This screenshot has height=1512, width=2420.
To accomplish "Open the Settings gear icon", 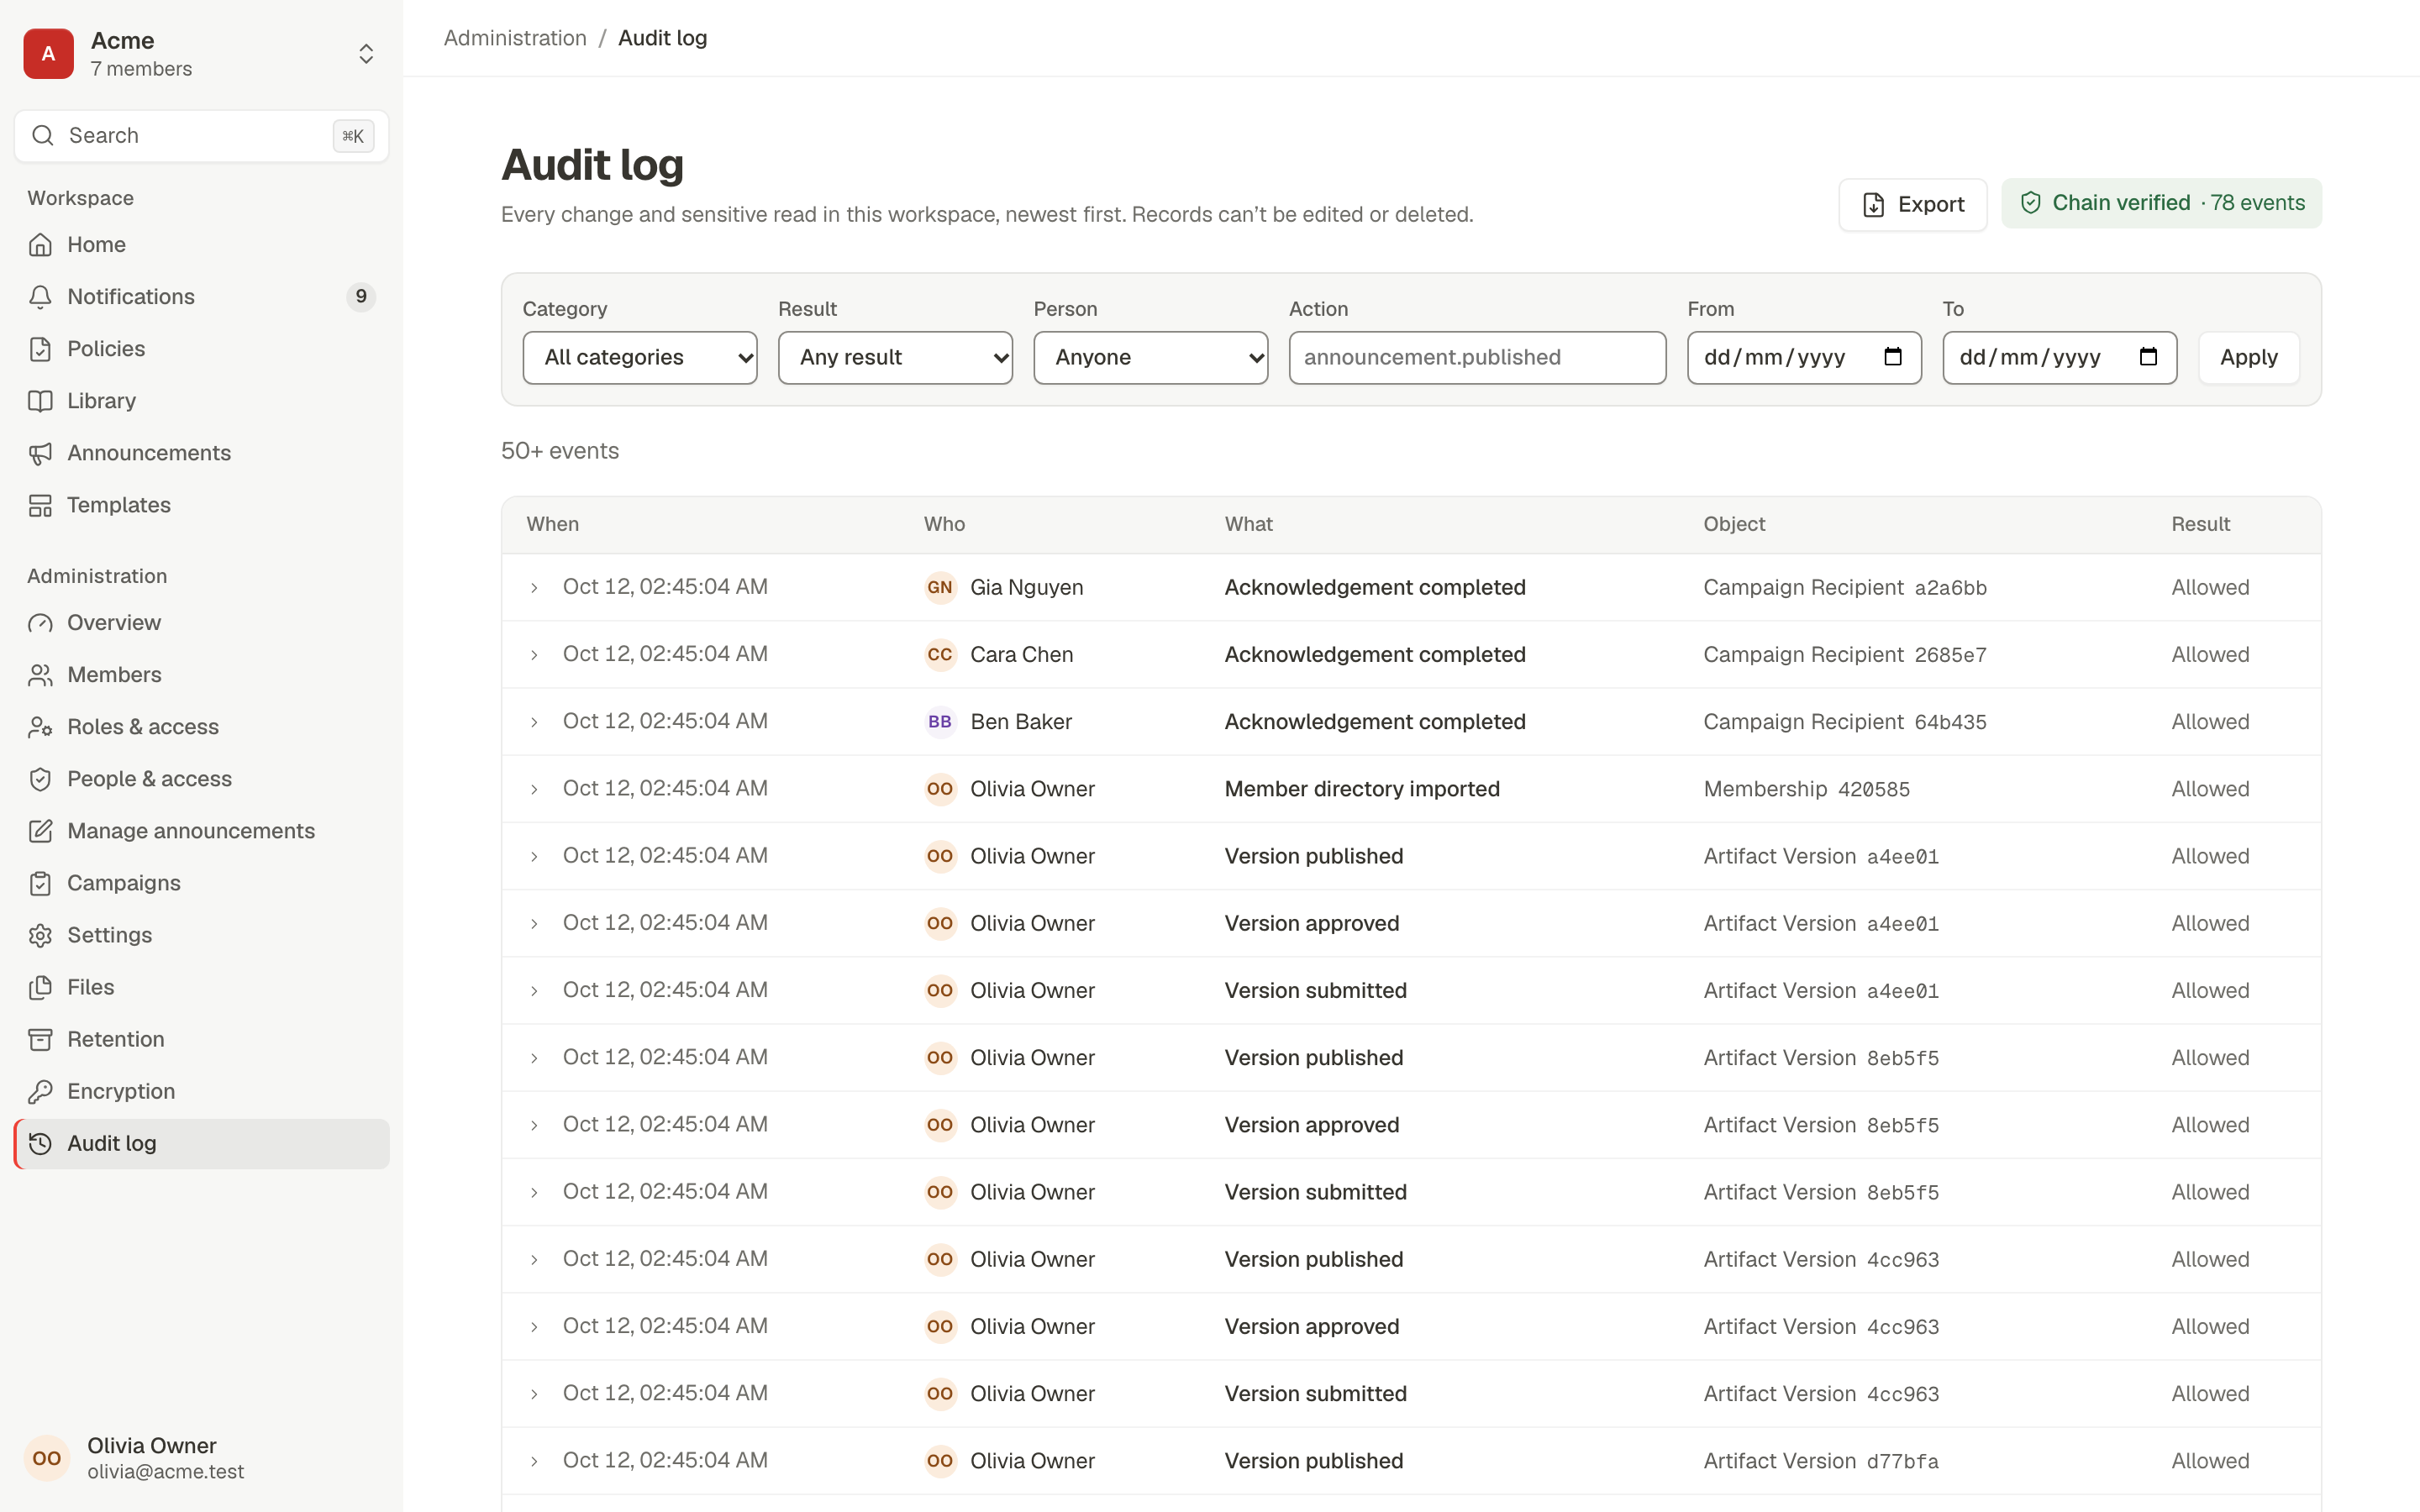I will tap(40, 935).
